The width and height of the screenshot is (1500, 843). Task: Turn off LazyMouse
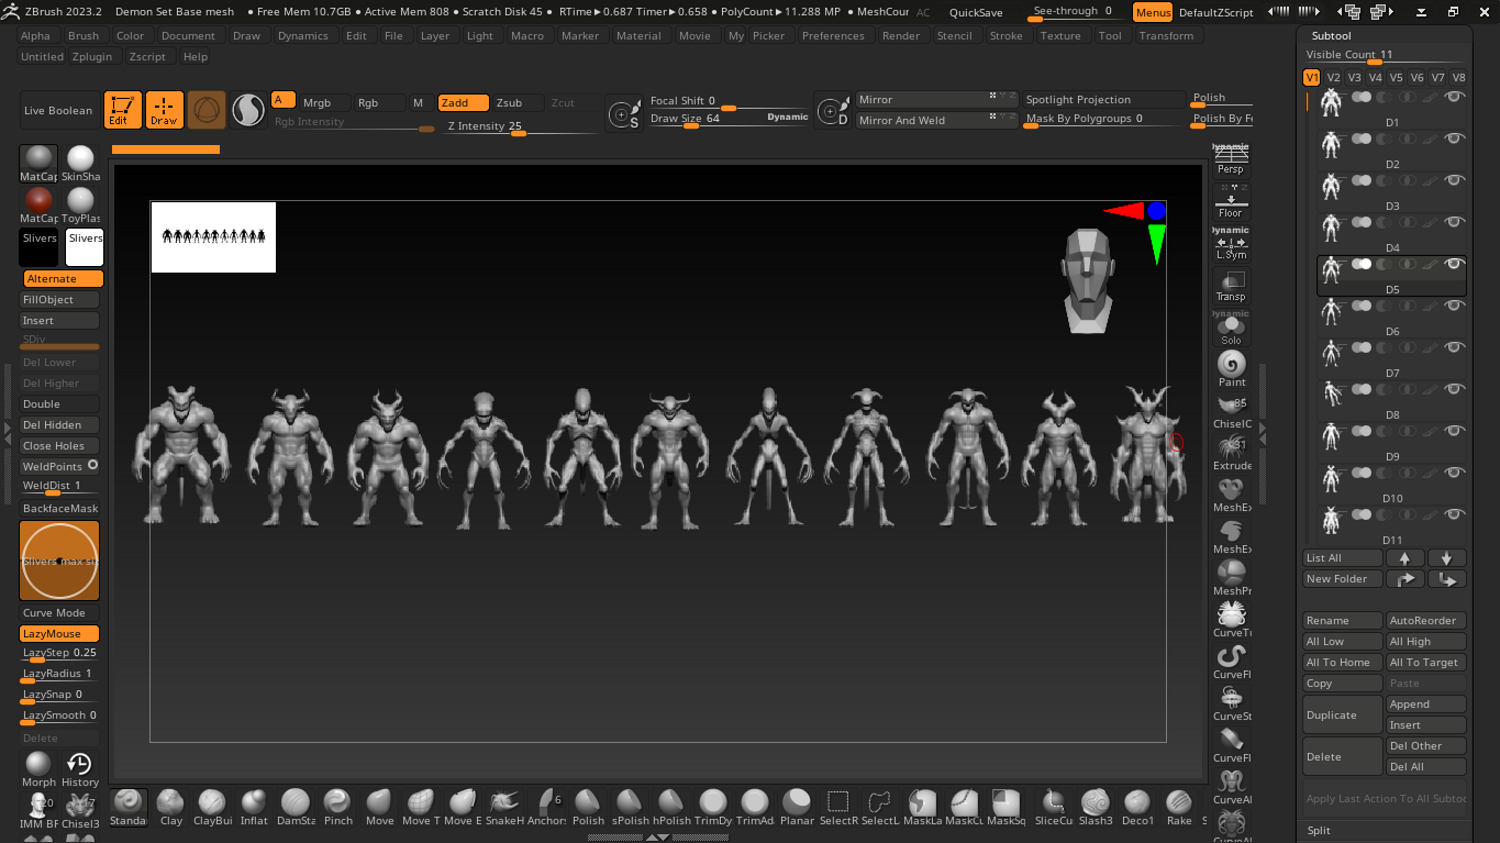(x=59, y=634)
